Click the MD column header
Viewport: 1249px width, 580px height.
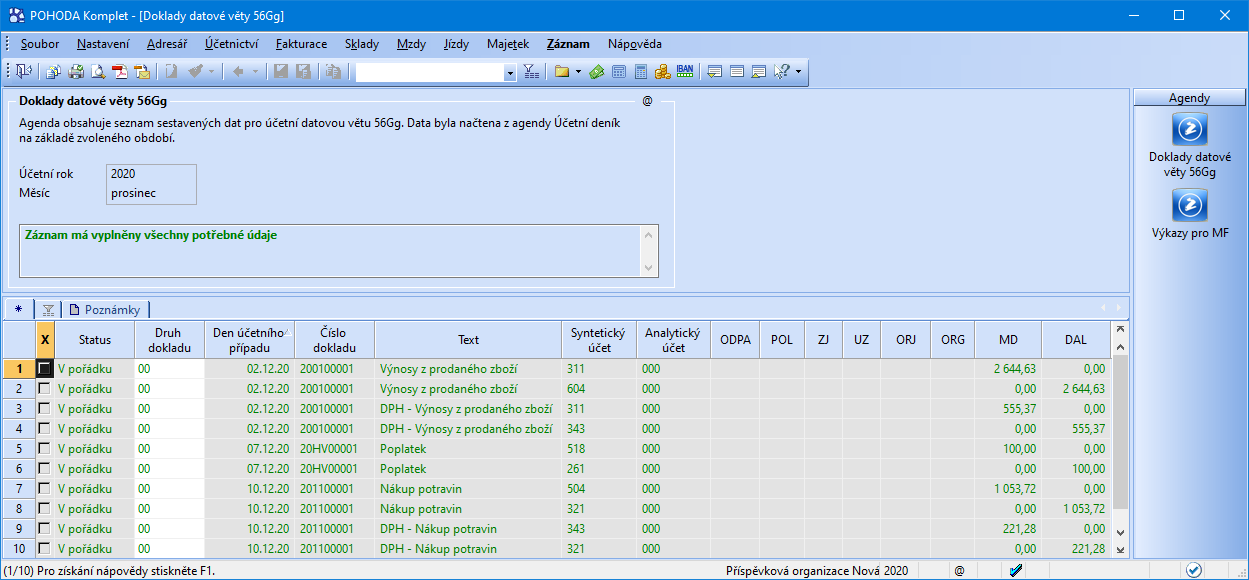[1008, 340]
